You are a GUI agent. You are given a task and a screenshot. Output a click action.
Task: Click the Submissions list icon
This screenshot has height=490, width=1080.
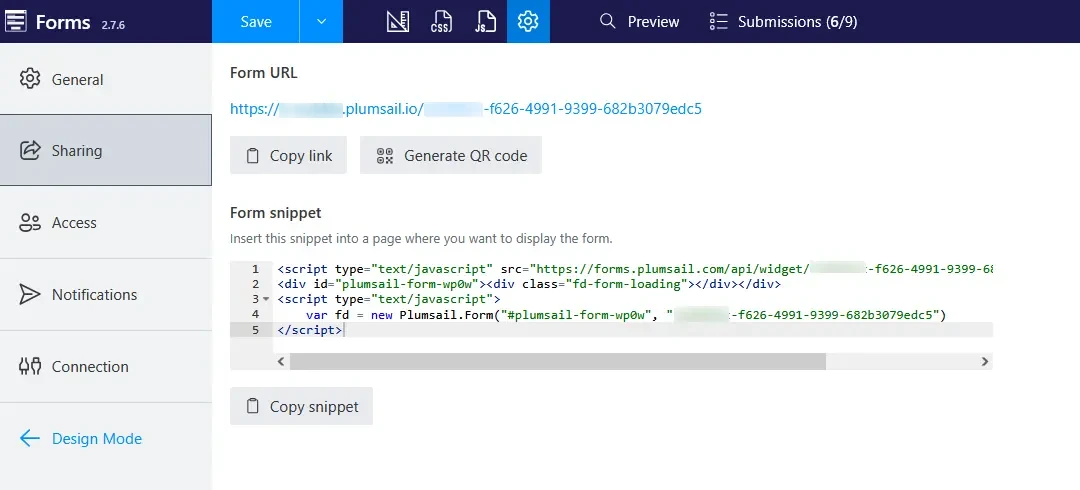[718, 21]
